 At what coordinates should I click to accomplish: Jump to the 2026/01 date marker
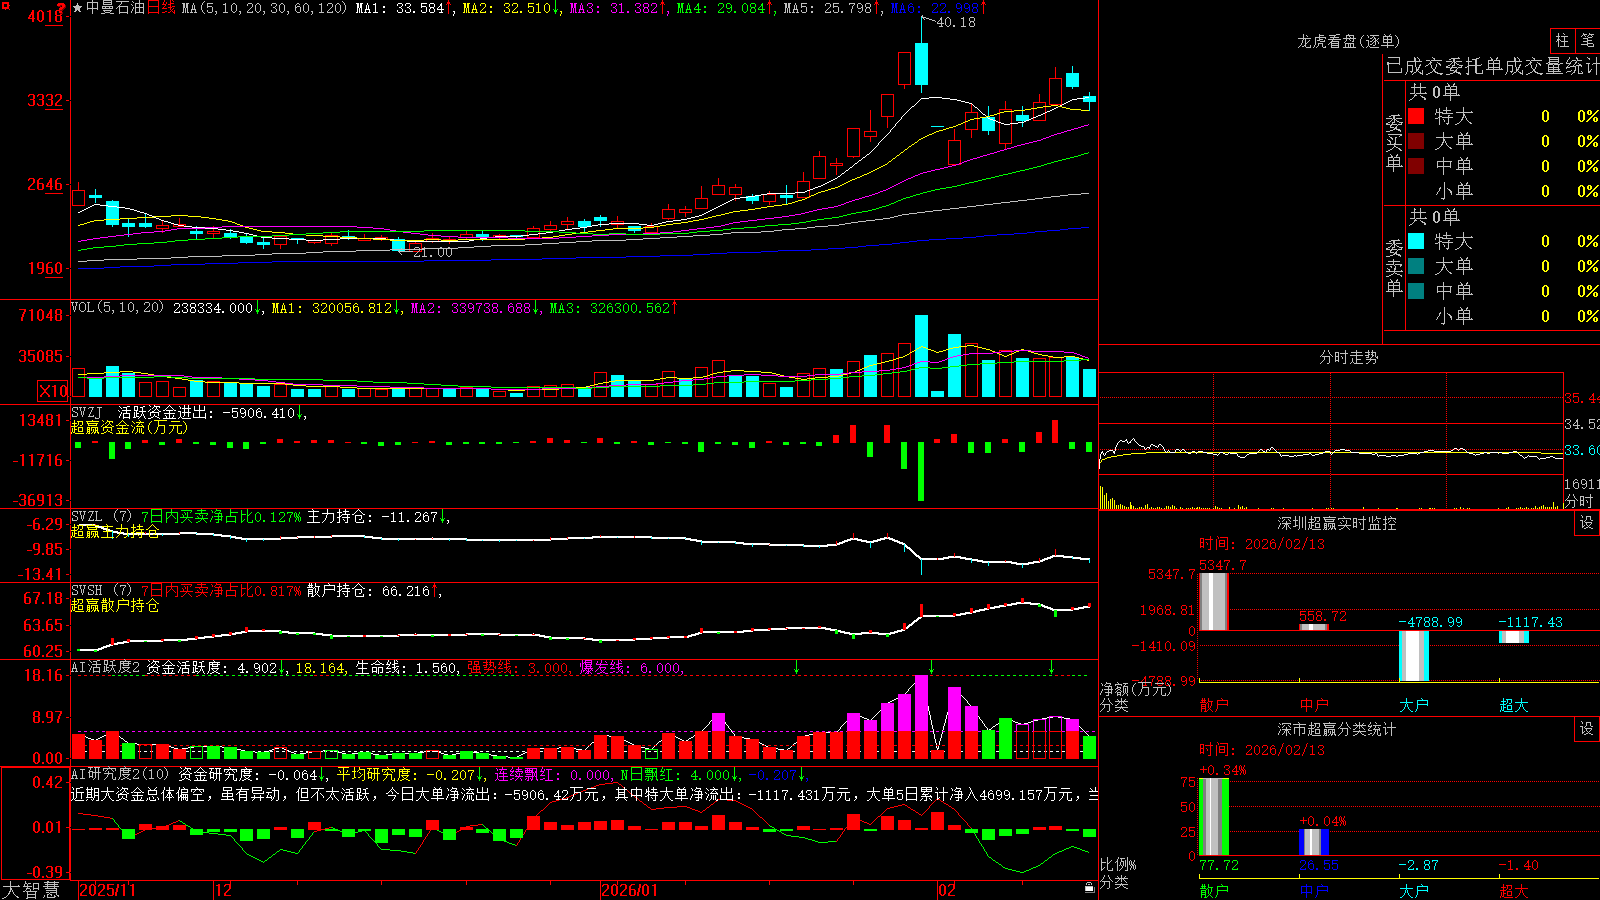click(630, 890)
